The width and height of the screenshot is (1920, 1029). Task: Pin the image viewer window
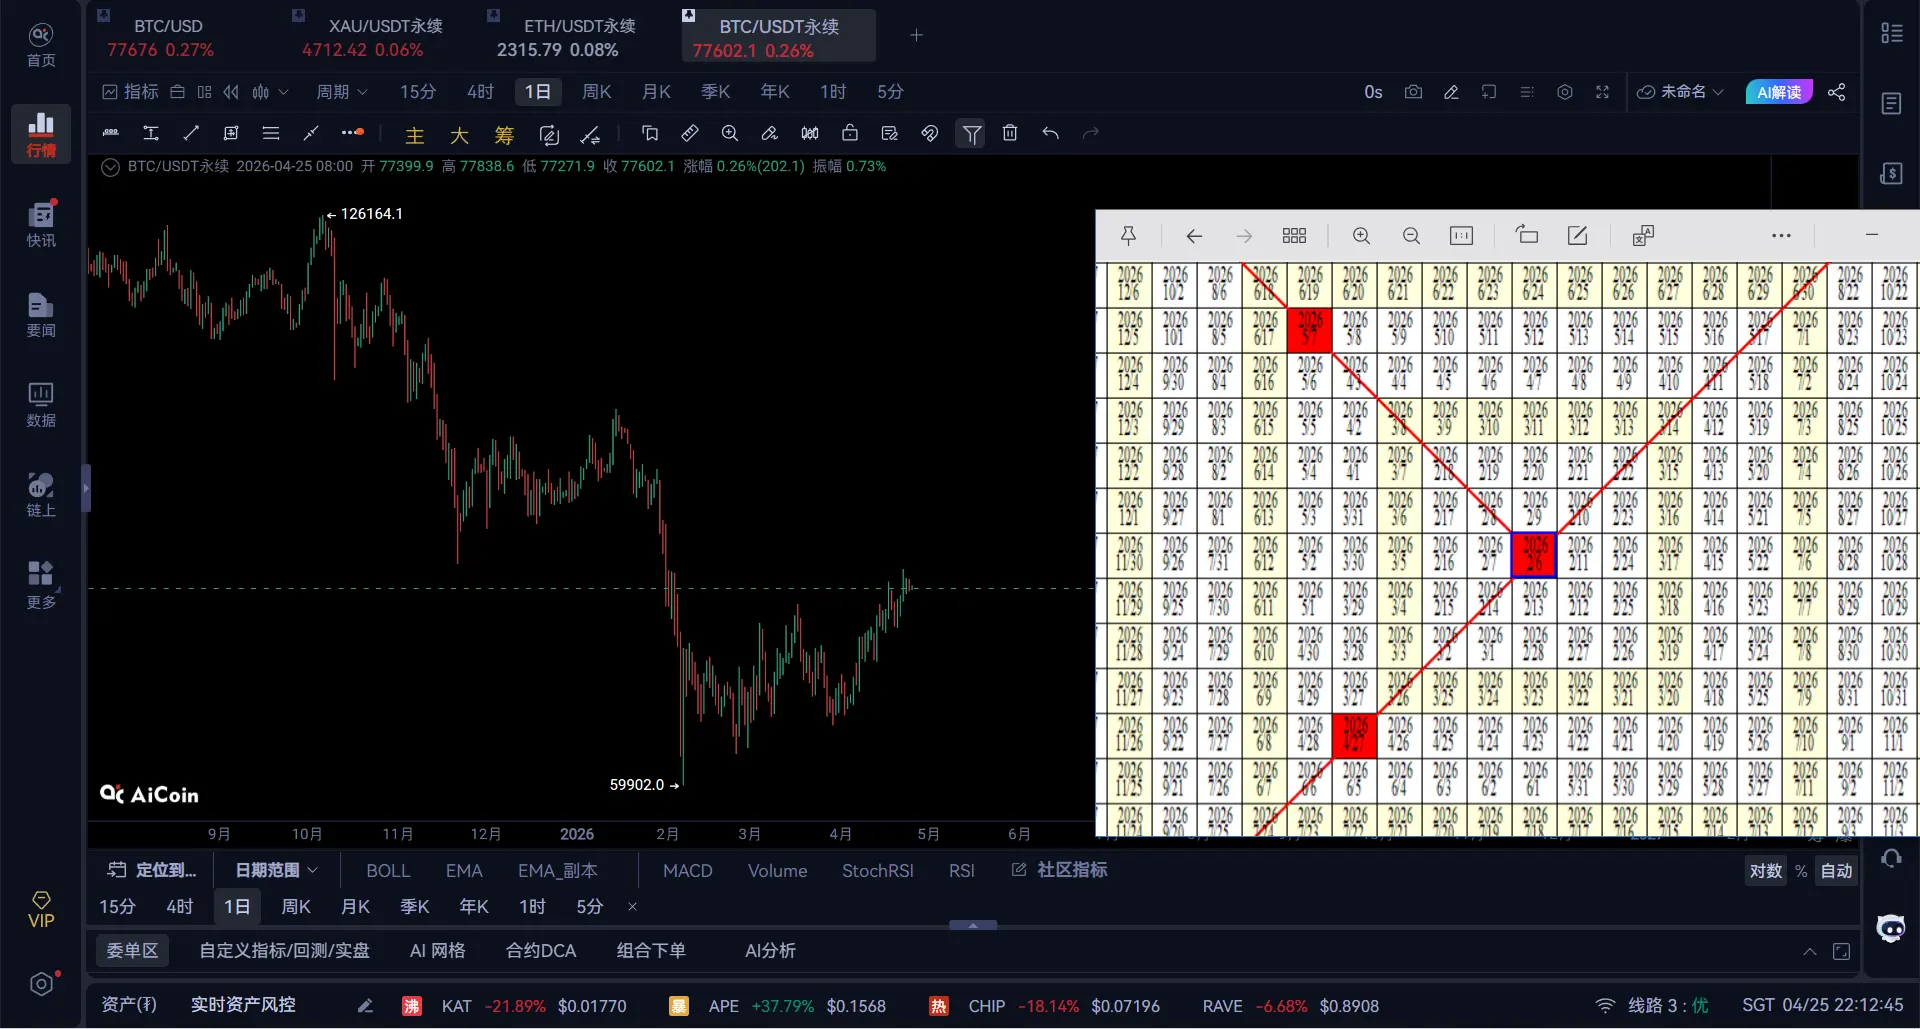tap(1128, 236)
